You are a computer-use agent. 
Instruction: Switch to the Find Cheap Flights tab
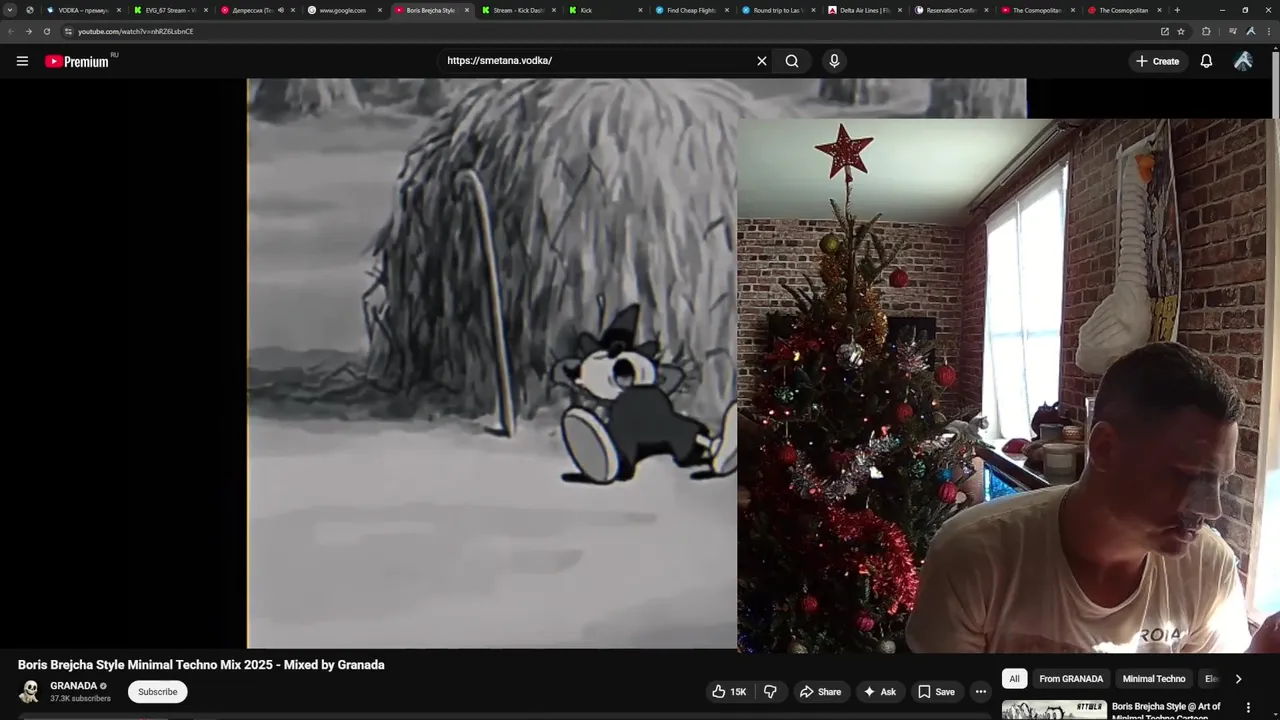[x=691, y=10]
